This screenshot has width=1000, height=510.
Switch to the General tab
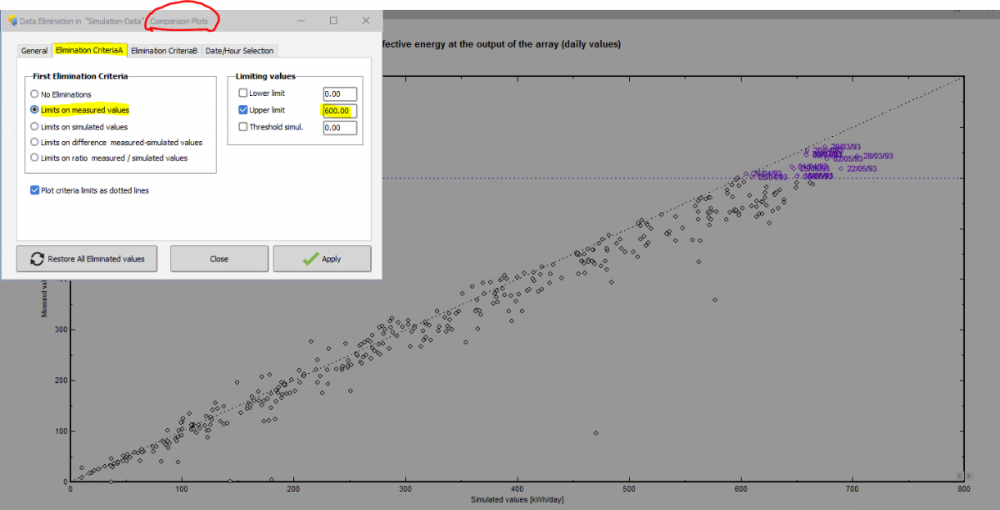pos(34,50)
